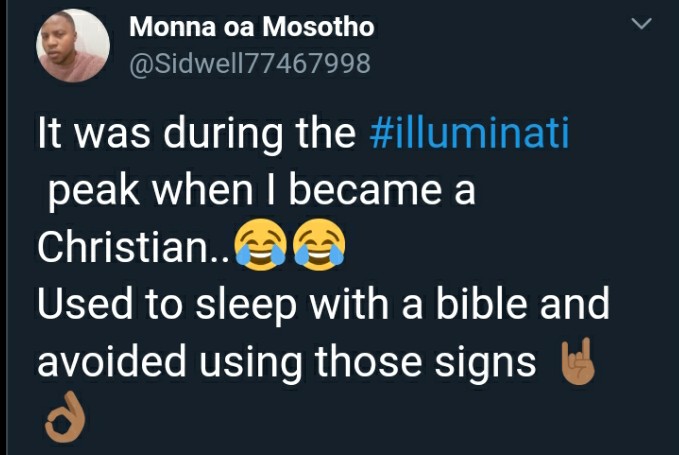The image size is (679, 455).
Task: Click the word "bible" in the tweet
Action: click(x=481, y=303)
